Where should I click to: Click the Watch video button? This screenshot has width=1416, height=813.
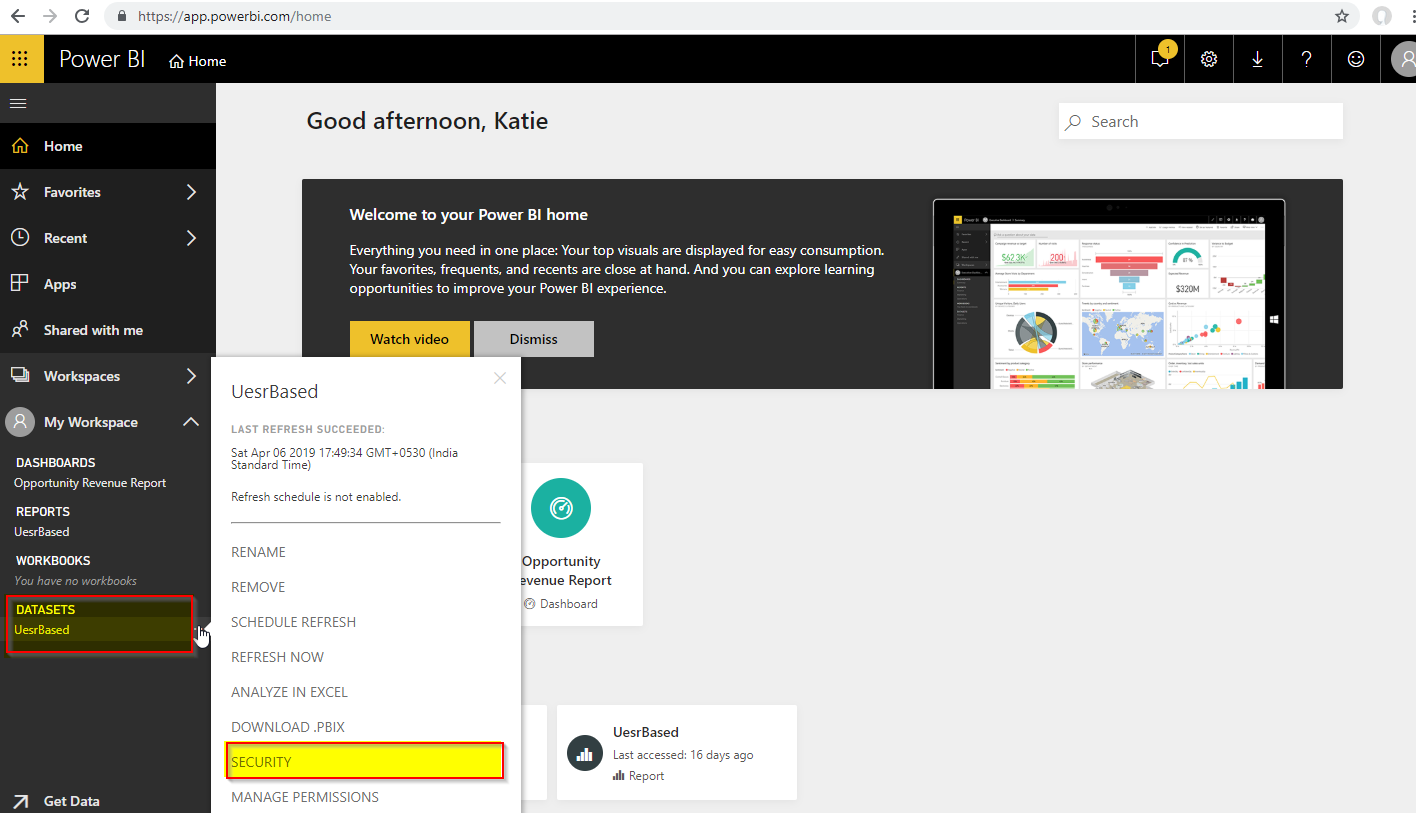click(409, 339)
